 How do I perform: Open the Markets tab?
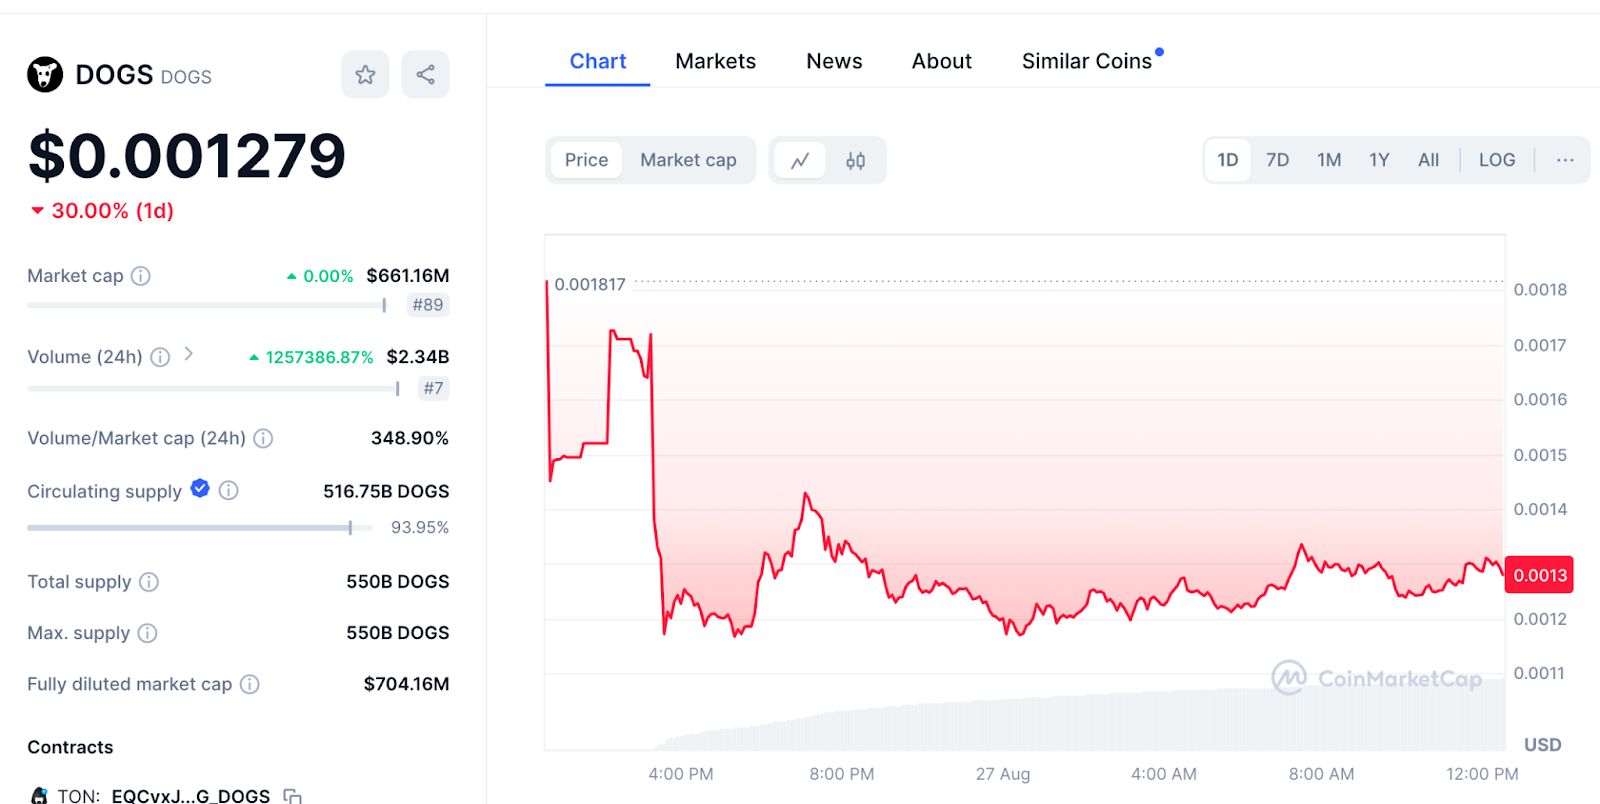coord(715,61)
